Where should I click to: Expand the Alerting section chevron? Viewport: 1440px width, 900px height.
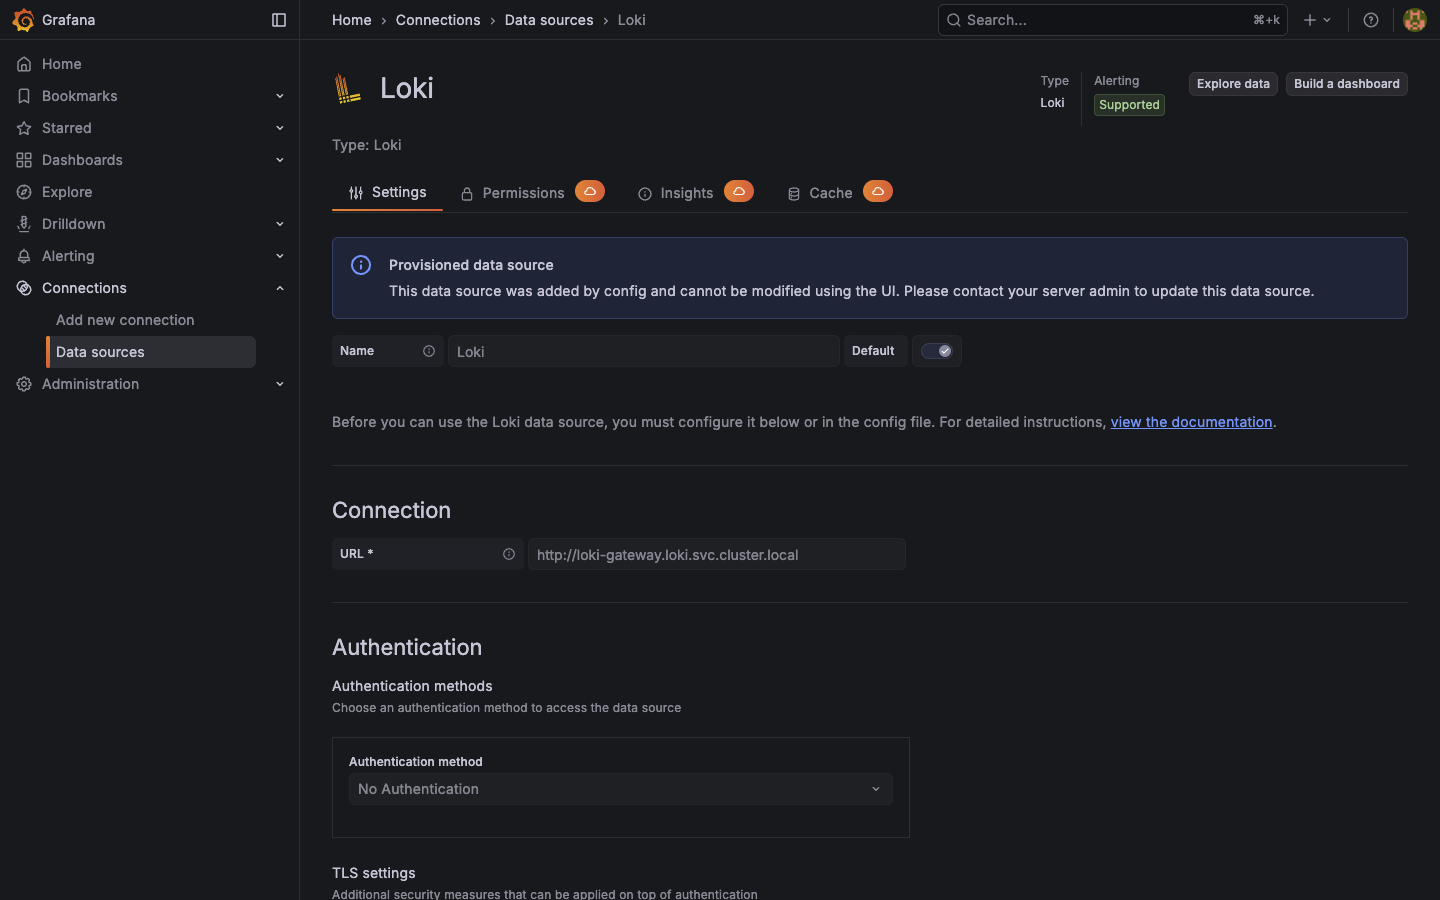[x=280, y=256]
